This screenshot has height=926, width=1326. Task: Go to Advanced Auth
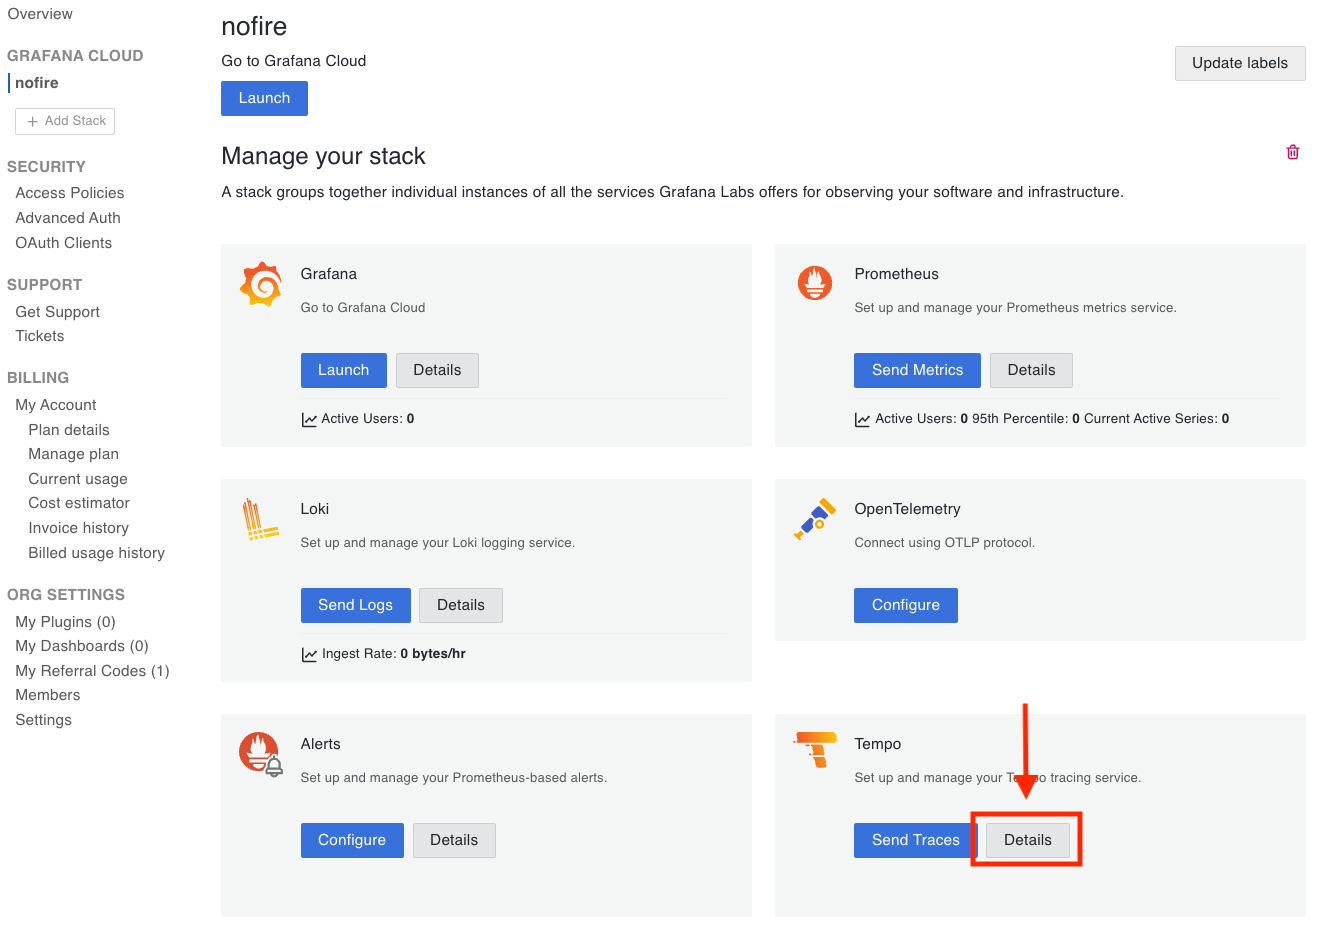point(68,218)
